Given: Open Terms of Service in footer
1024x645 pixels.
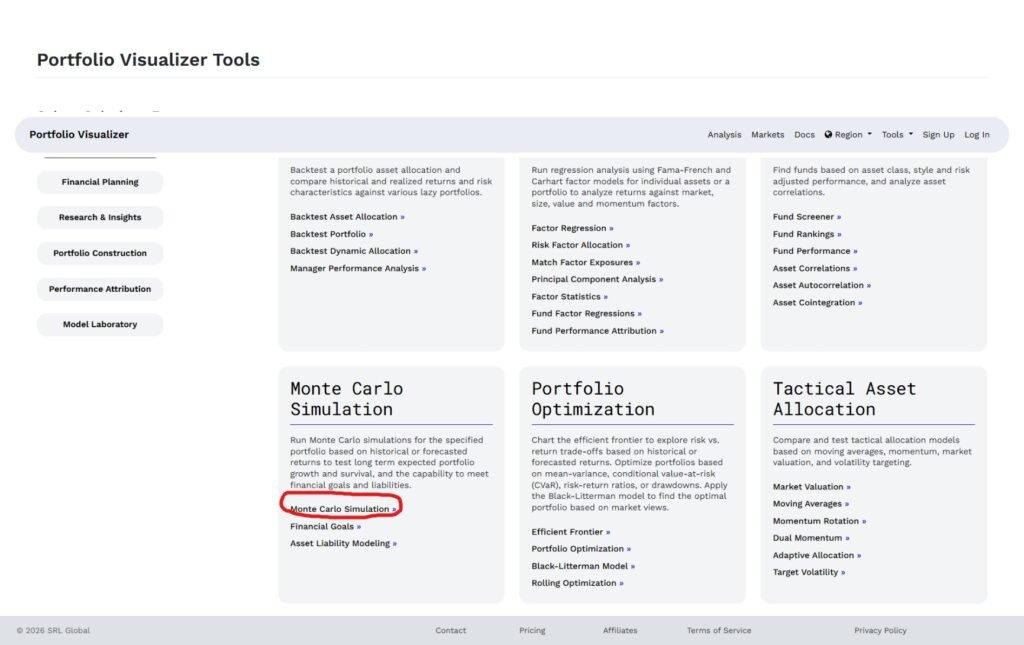Looking at the screenshot, I should (x=719, y=631).
